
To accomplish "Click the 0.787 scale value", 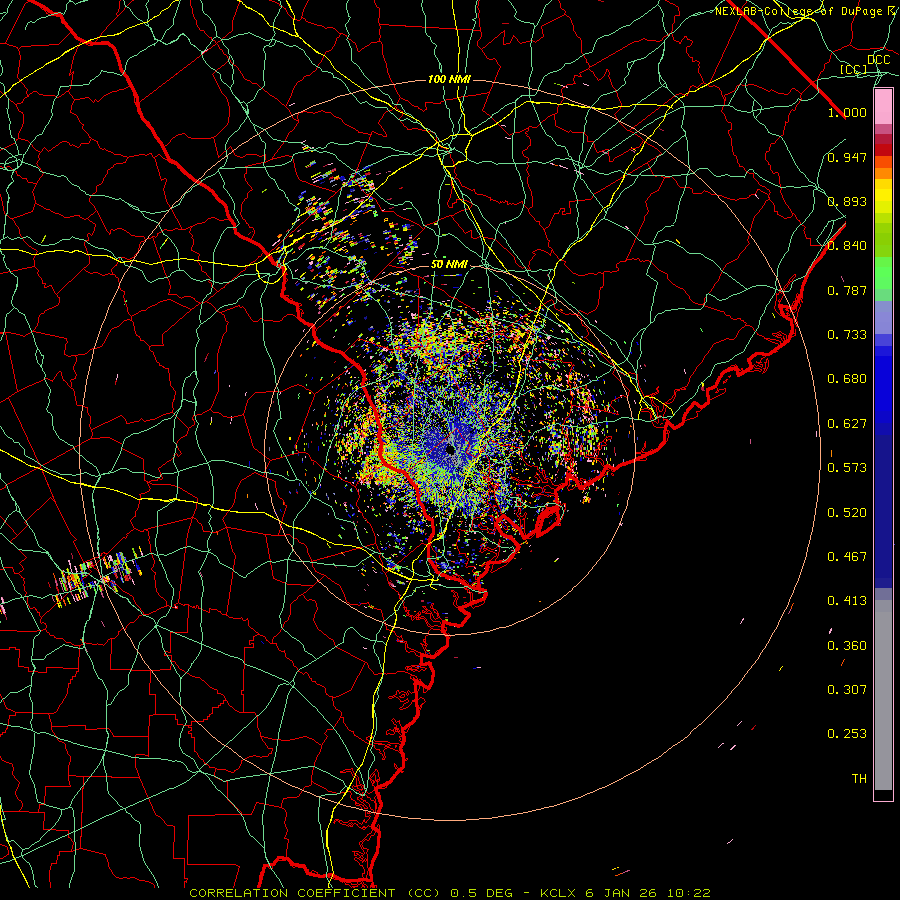I will point(847,290).
